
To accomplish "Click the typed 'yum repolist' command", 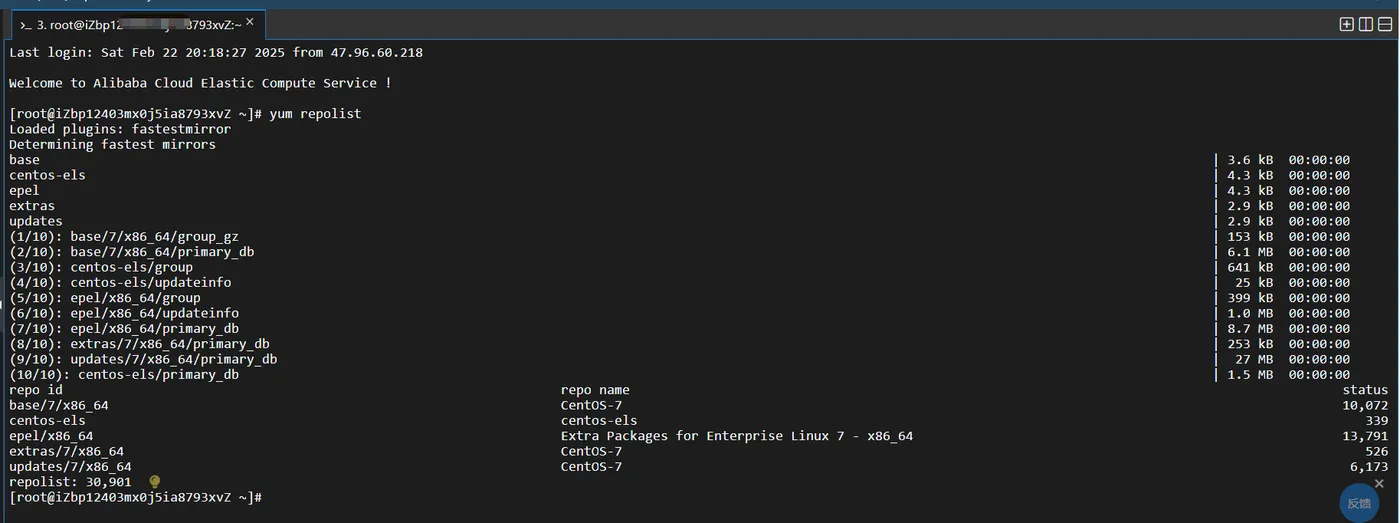I will click(x=315, y=114).
